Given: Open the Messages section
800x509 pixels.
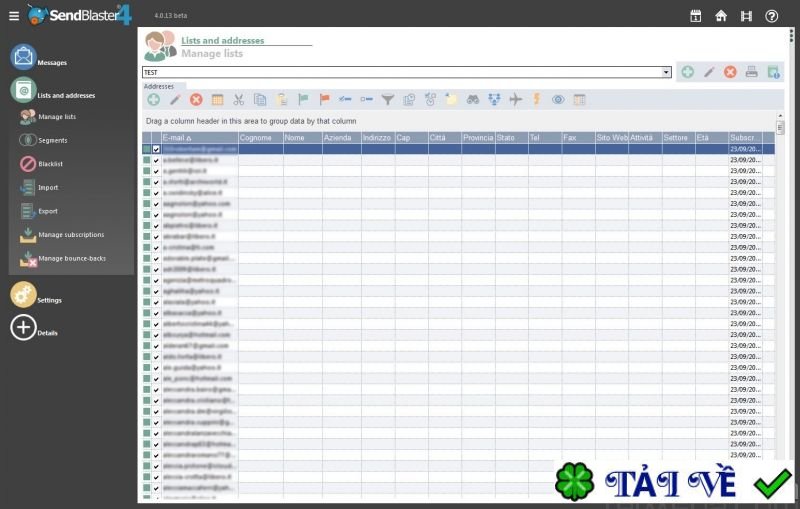Looking at the screenshot, I should [39, 57].
